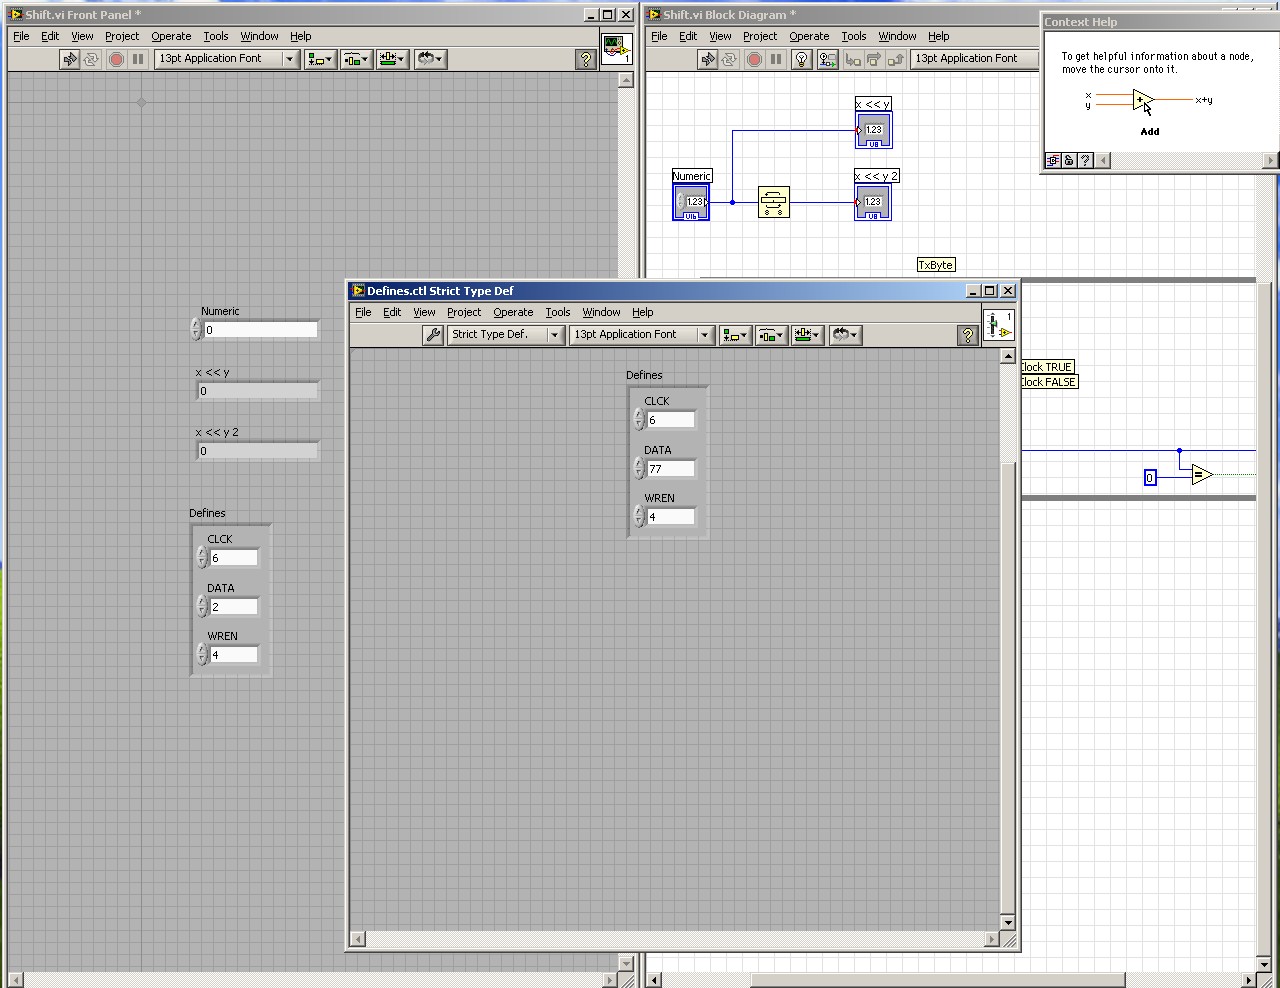The image size is (1280, 988).
Task: Click Run Continuously on the Block Diagram toolbar
Action: pos(730,59)
